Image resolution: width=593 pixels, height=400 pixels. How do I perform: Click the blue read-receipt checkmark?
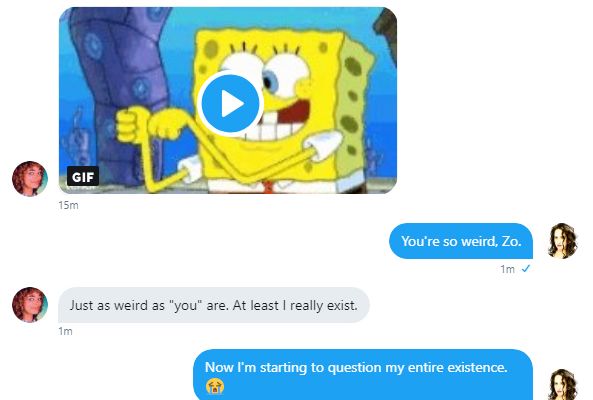pyautogui.click(x=526, y=268)
